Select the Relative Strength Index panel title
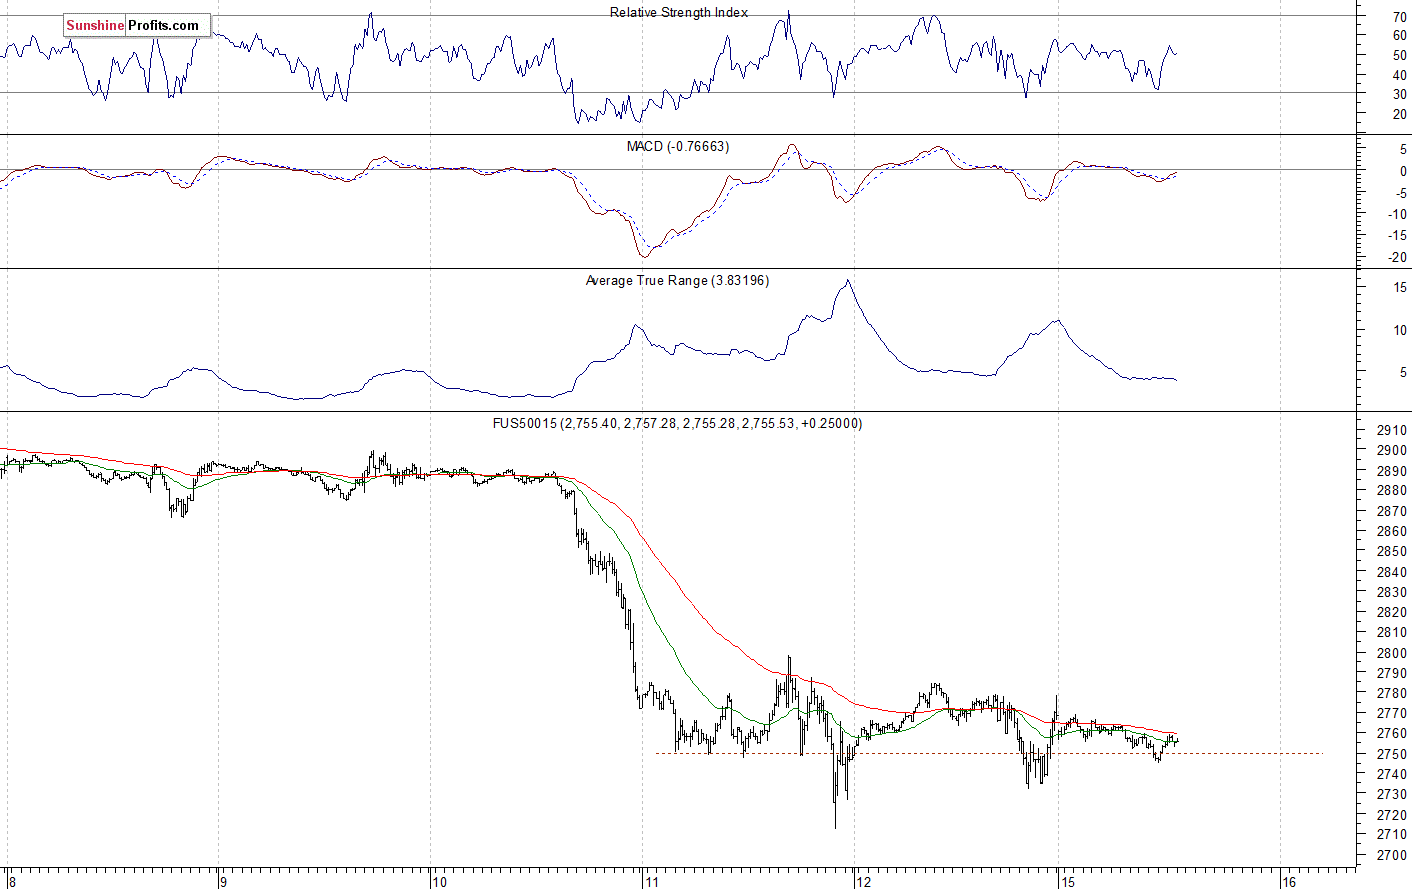Viewport: 1412px width, 889px height. coord(679,13)
